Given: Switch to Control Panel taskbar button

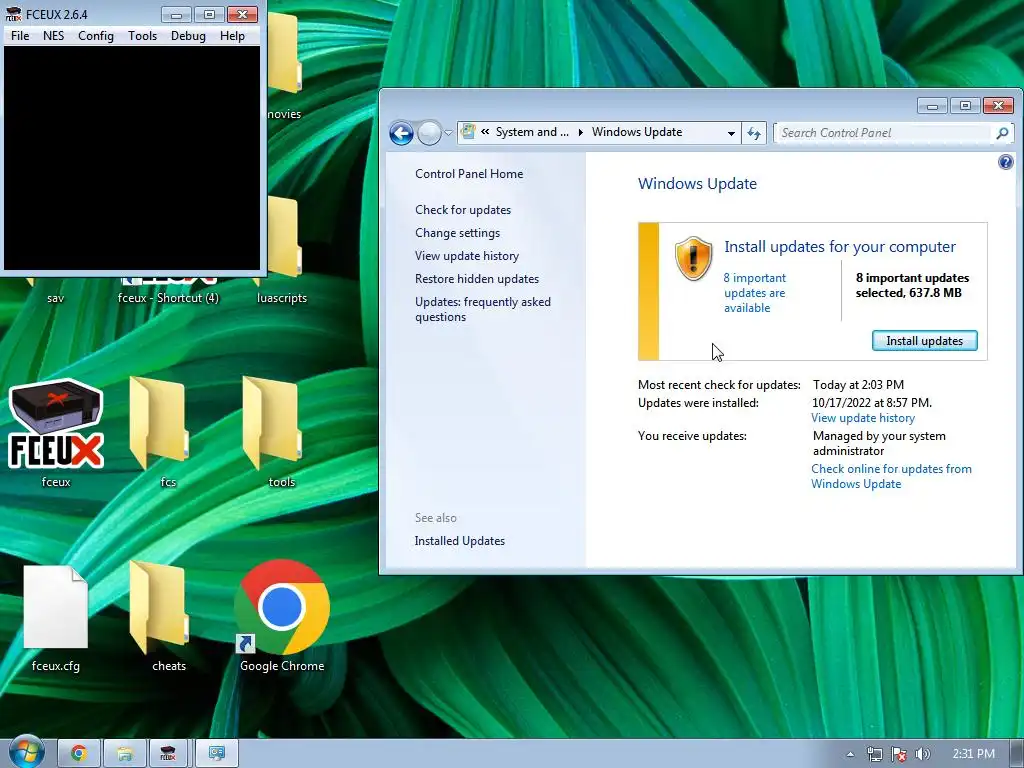Looking at the screenshot, I should pos(217,754).
